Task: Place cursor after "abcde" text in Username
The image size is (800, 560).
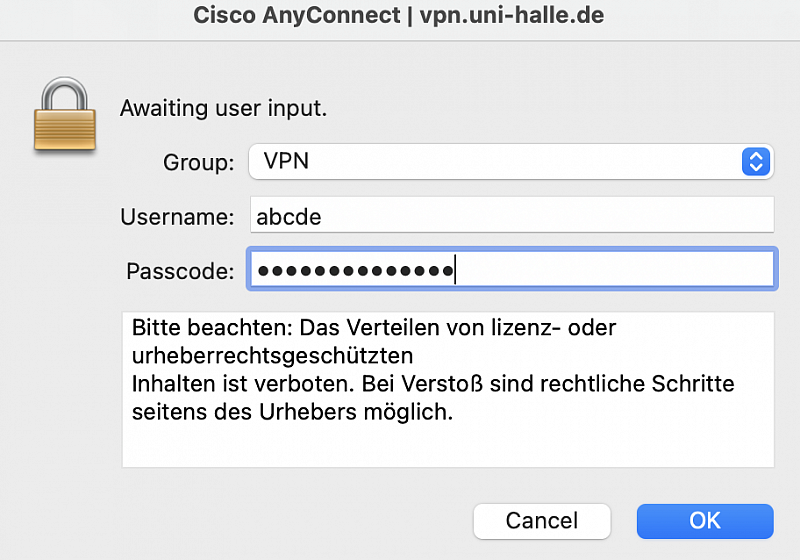Action: tap(323, 217)
